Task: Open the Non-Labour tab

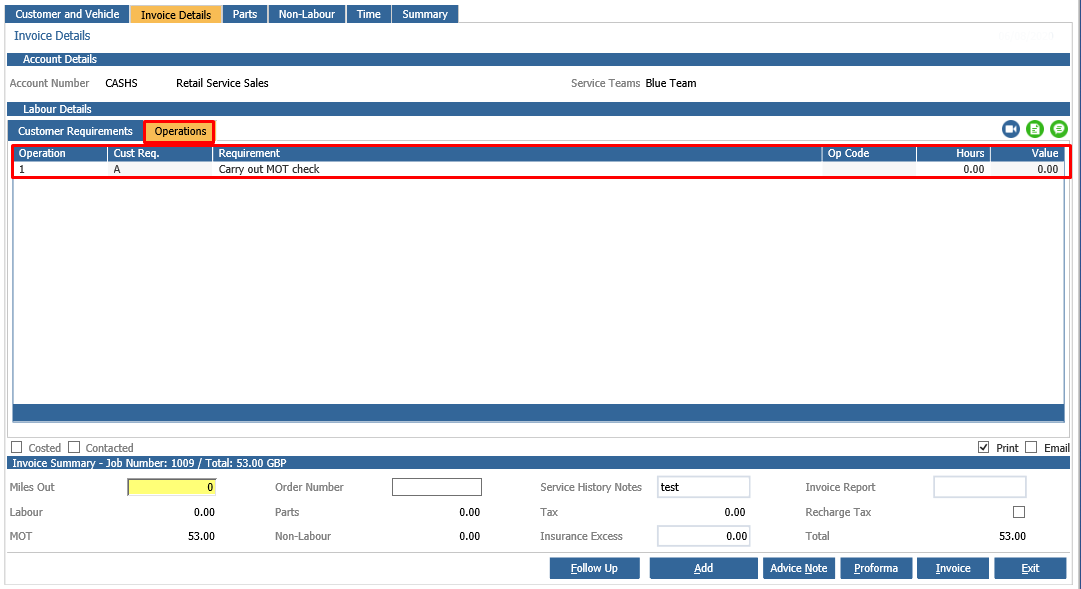Action: tap(307, 14)
